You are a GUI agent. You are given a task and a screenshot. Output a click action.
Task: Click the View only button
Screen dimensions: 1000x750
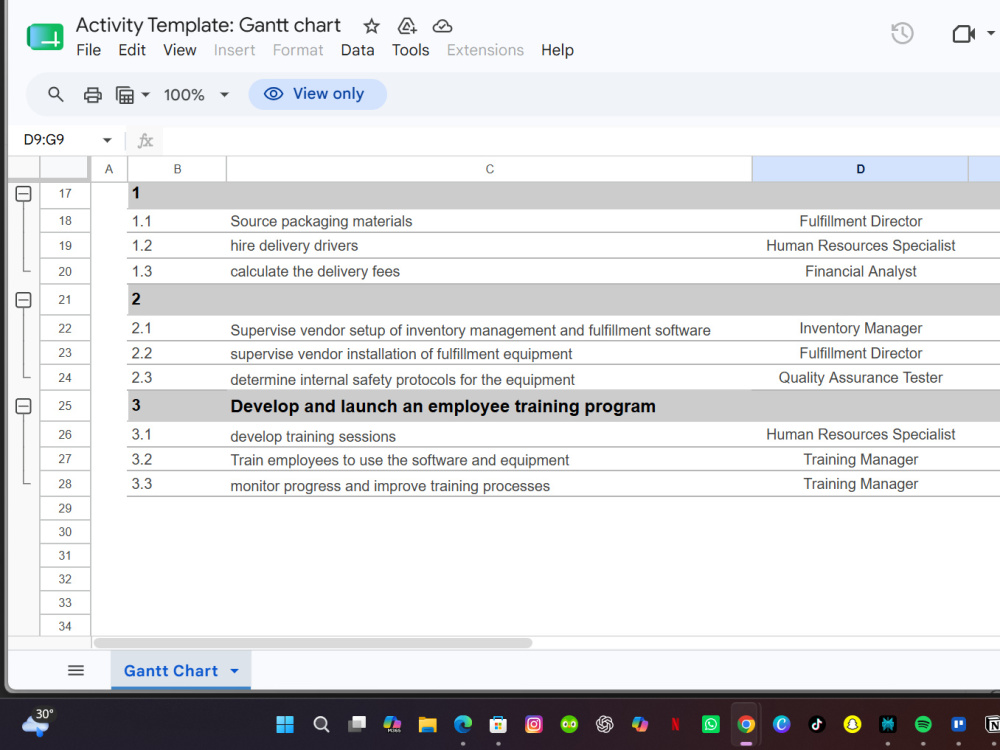[318, 94]
